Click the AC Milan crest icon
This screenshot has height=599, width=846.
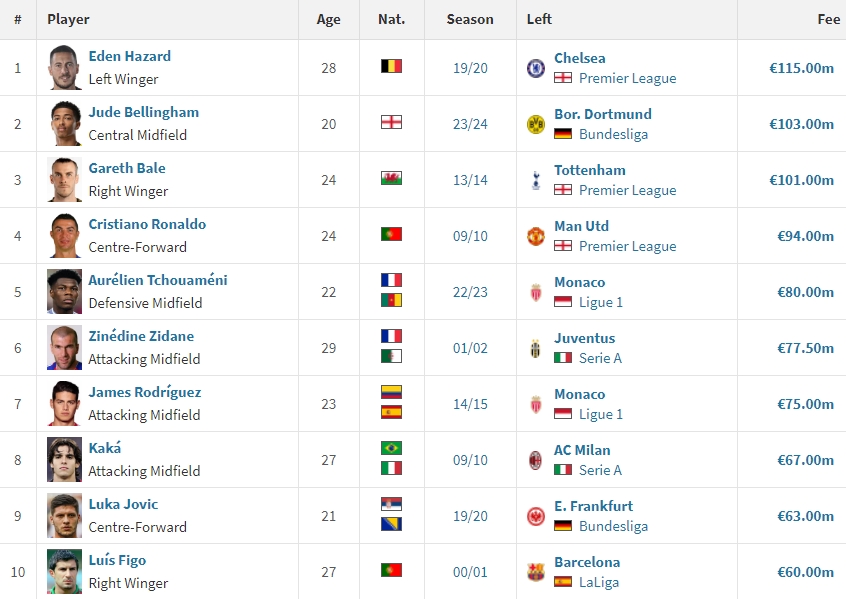(535, 460)
